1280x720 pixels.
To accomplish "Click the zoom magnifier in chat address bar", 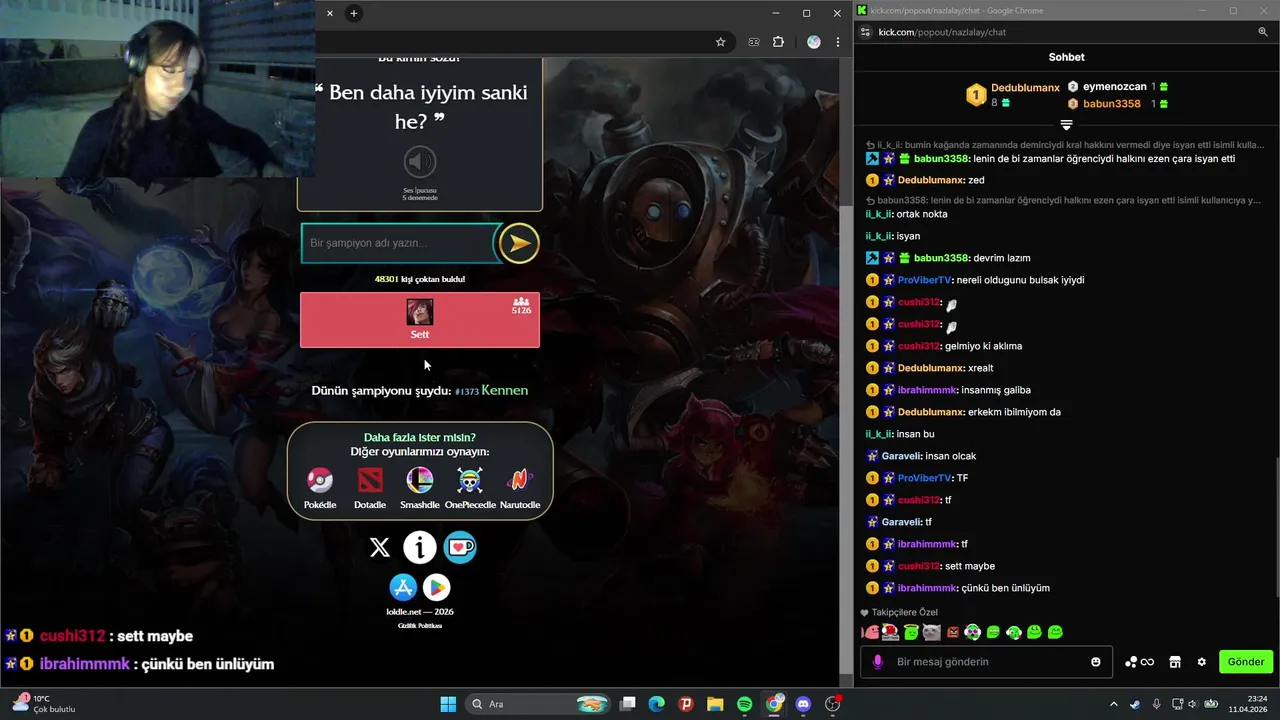I will [1263, 32].
